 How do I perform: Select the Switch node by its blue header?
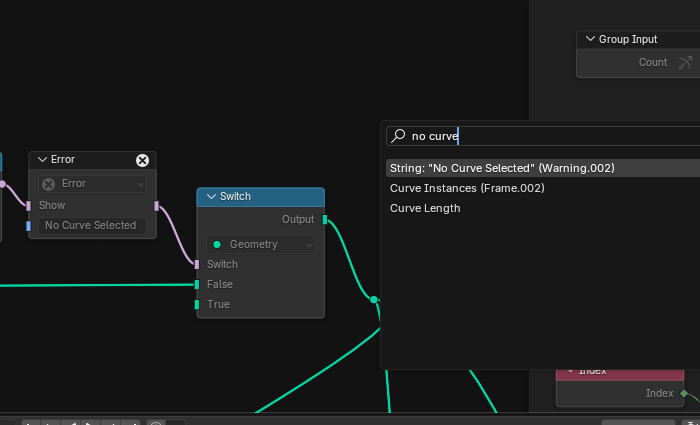[261, 197]
